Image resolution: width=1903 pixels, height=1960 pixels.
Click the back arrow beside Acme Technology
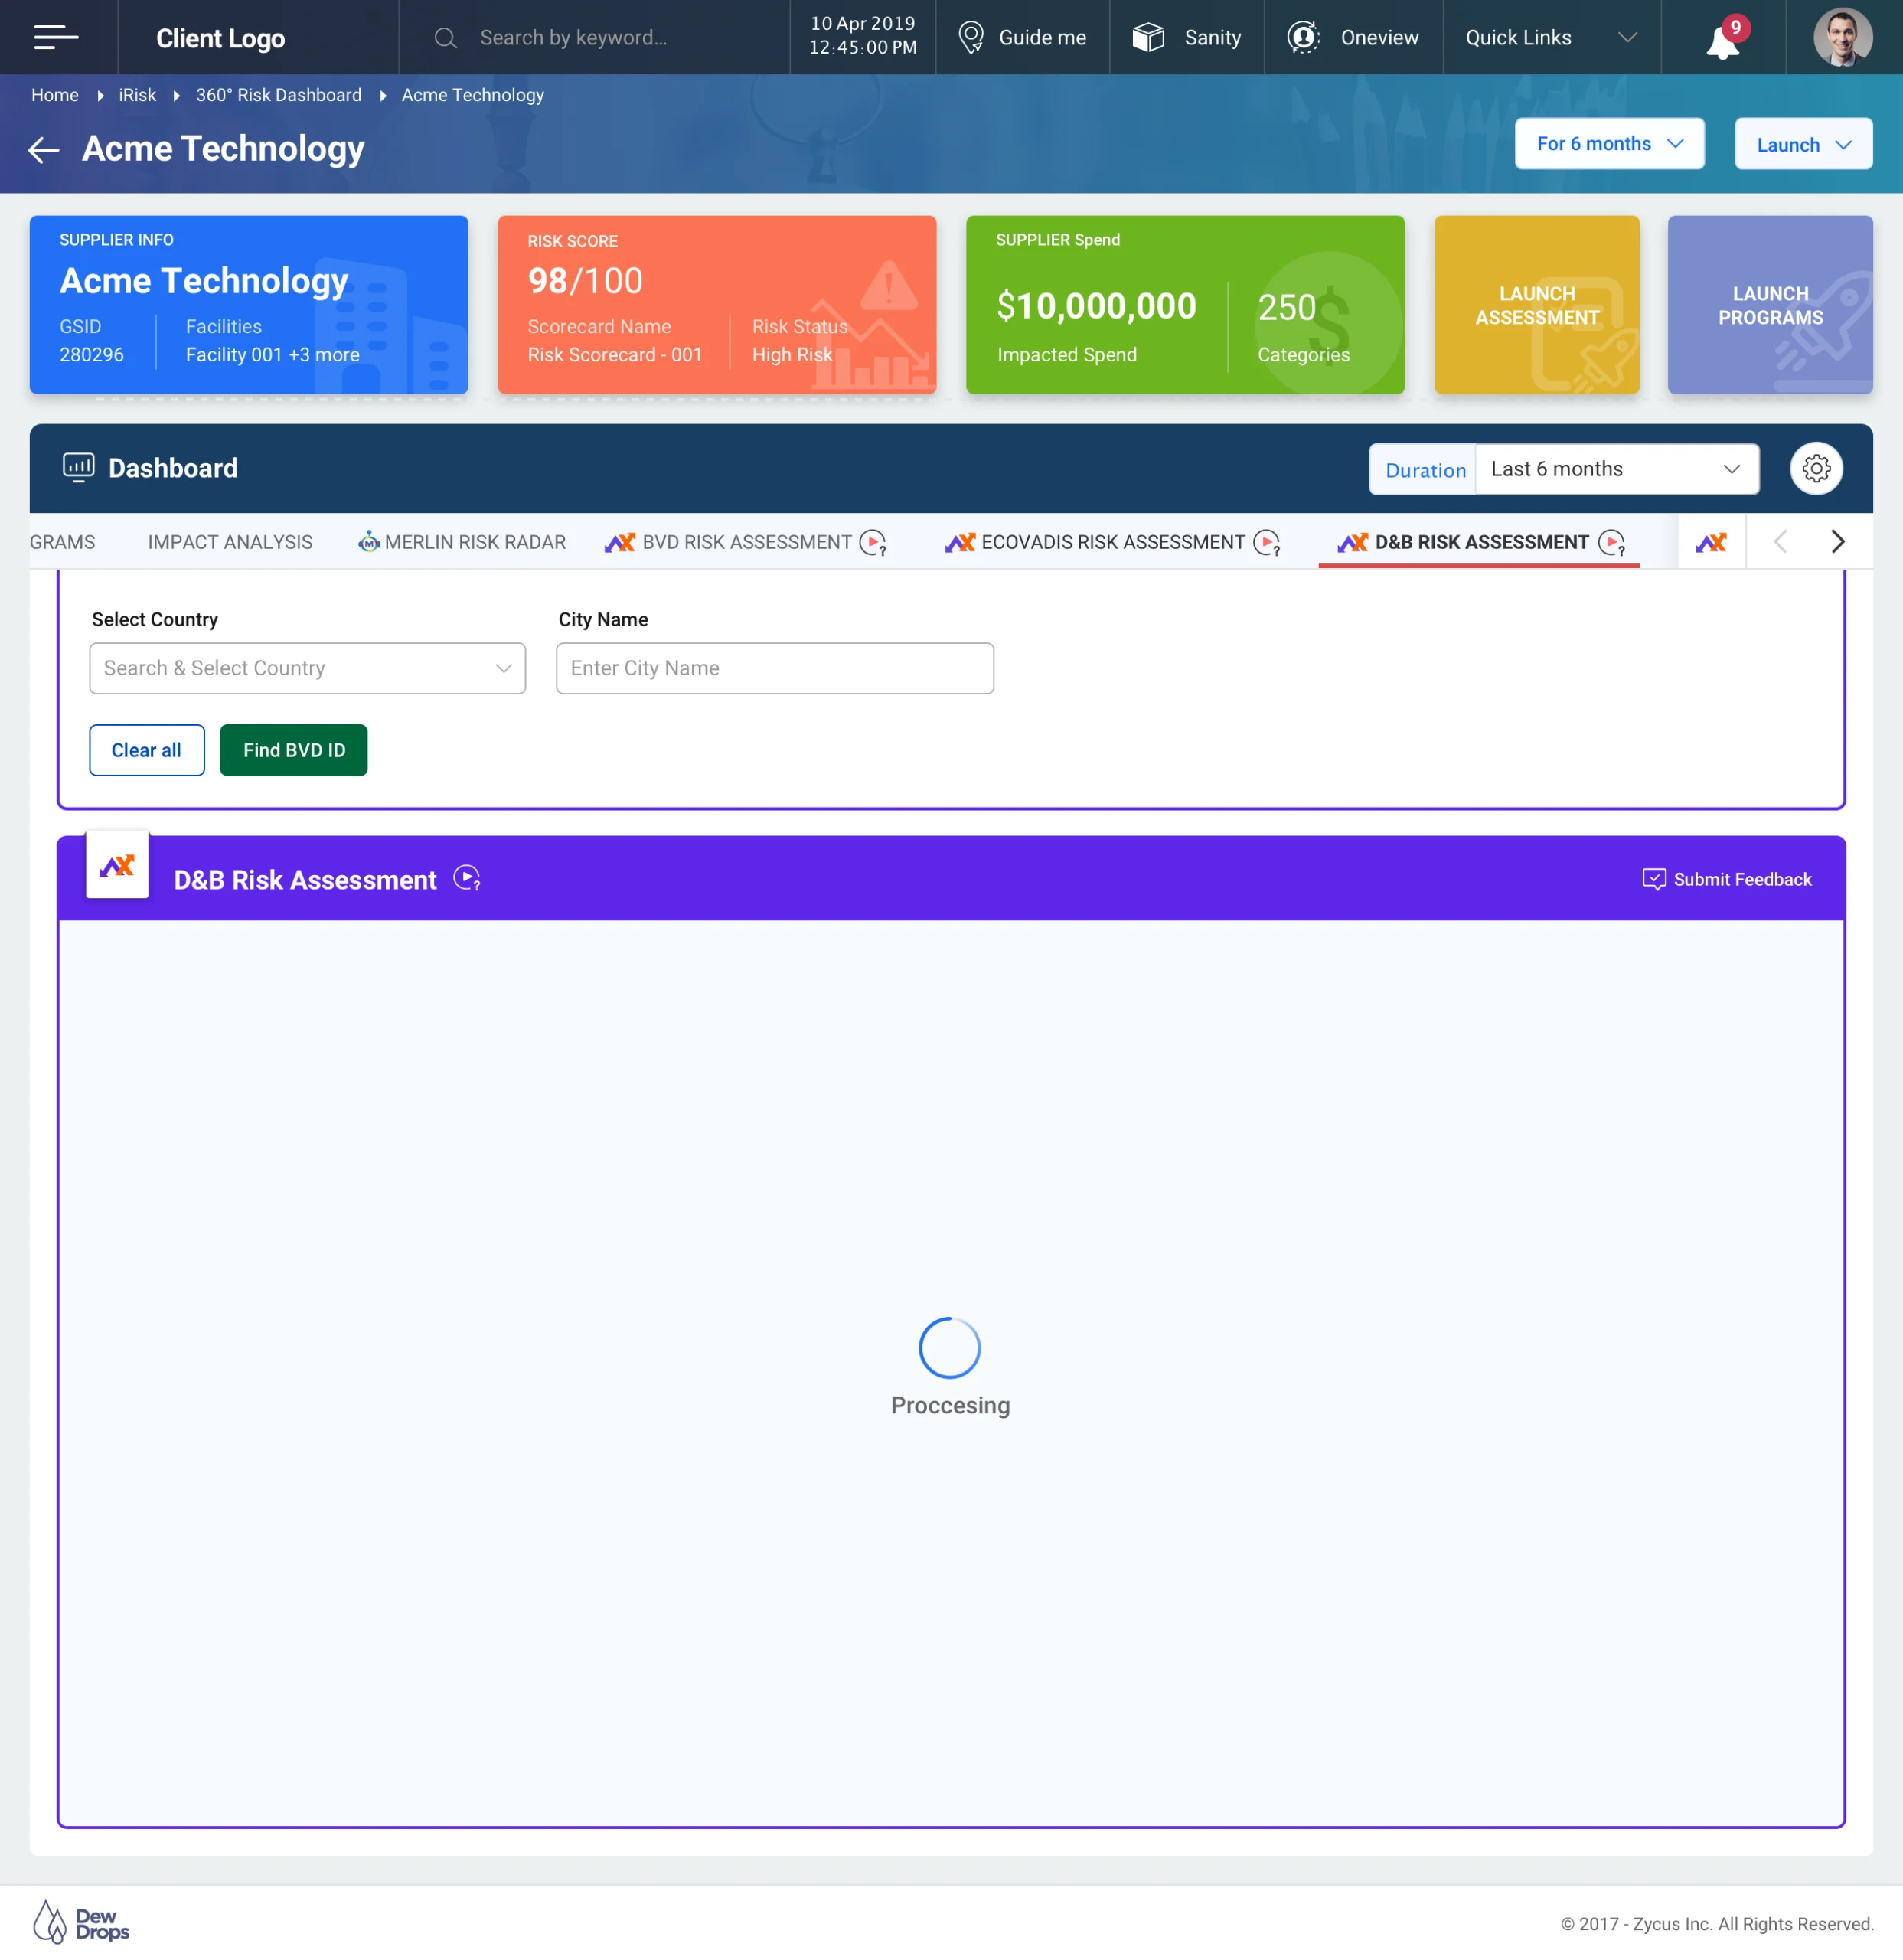[44, 150]
